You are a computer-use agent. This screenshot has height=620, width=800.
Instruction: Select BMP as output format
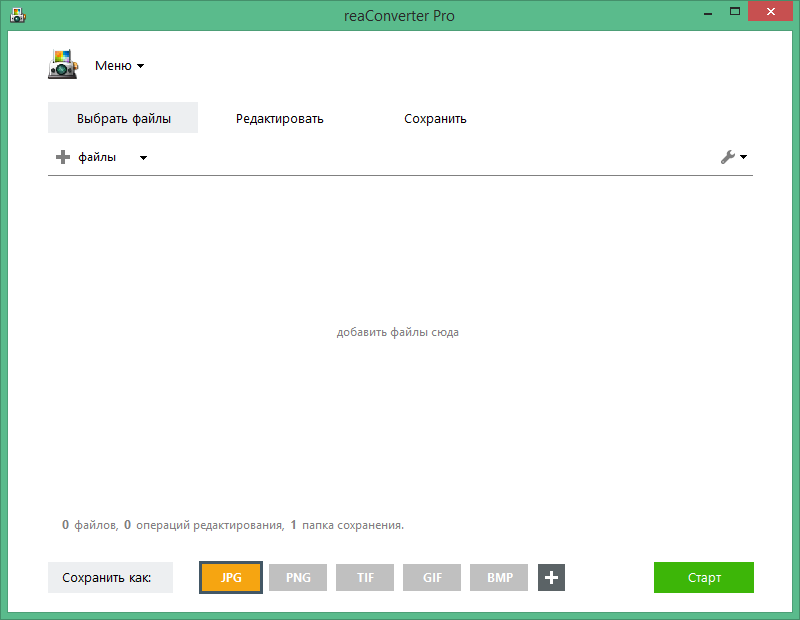[x=498, y=577]
